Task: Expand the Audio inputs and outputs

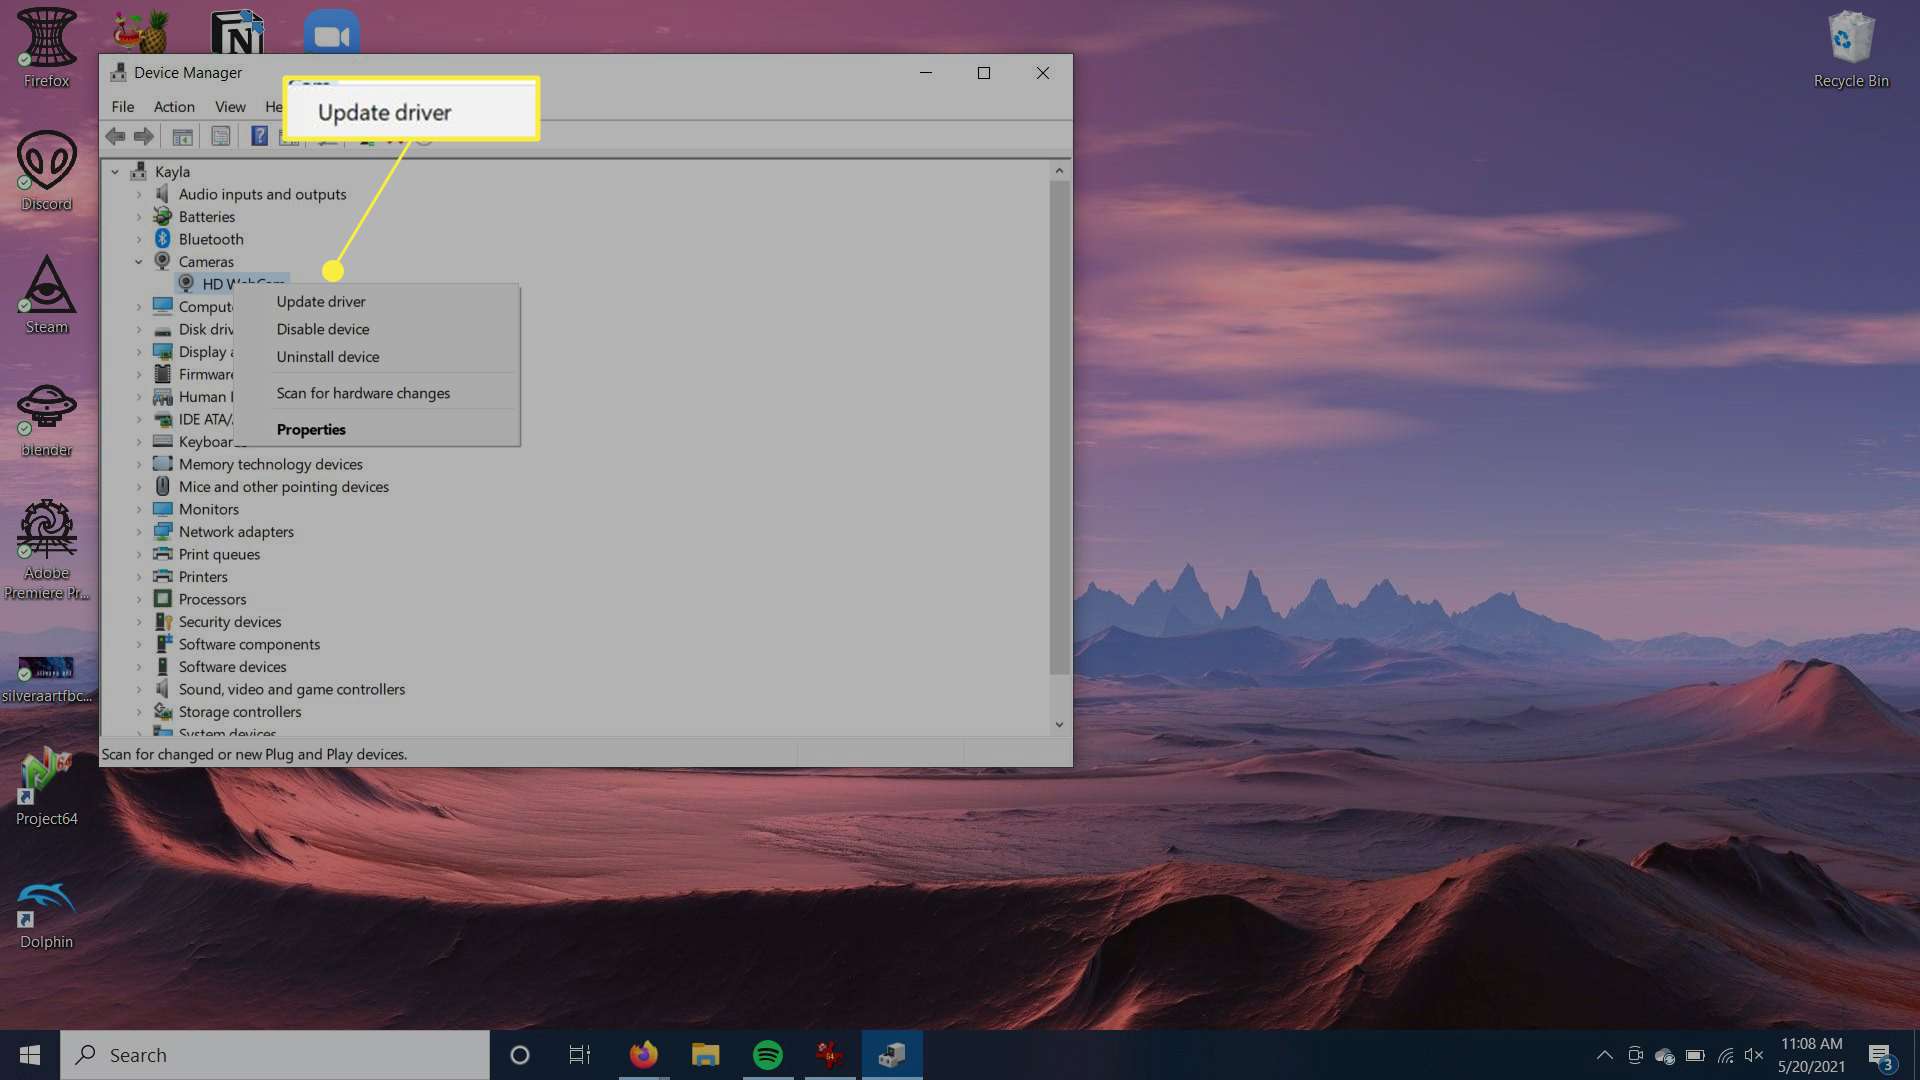Action: [138, 194]
